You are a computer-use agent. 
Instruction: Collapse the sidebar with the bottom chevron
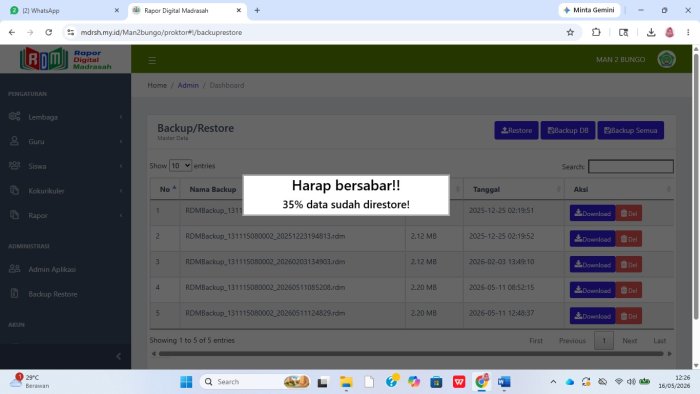click(x=118, y=356)
